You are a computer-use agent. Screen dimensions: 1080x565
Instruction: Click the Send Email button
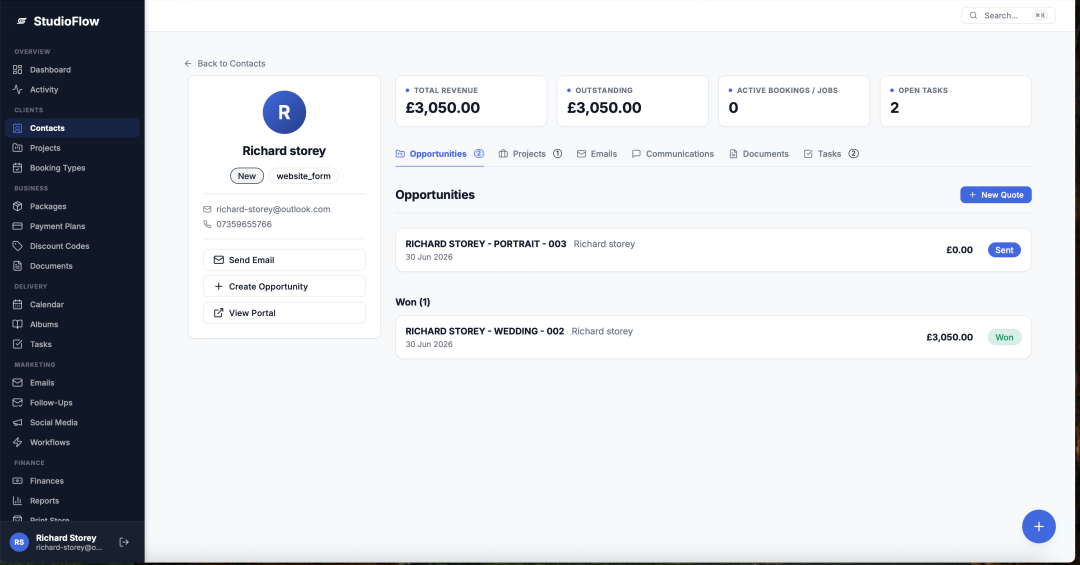(284, 260)
